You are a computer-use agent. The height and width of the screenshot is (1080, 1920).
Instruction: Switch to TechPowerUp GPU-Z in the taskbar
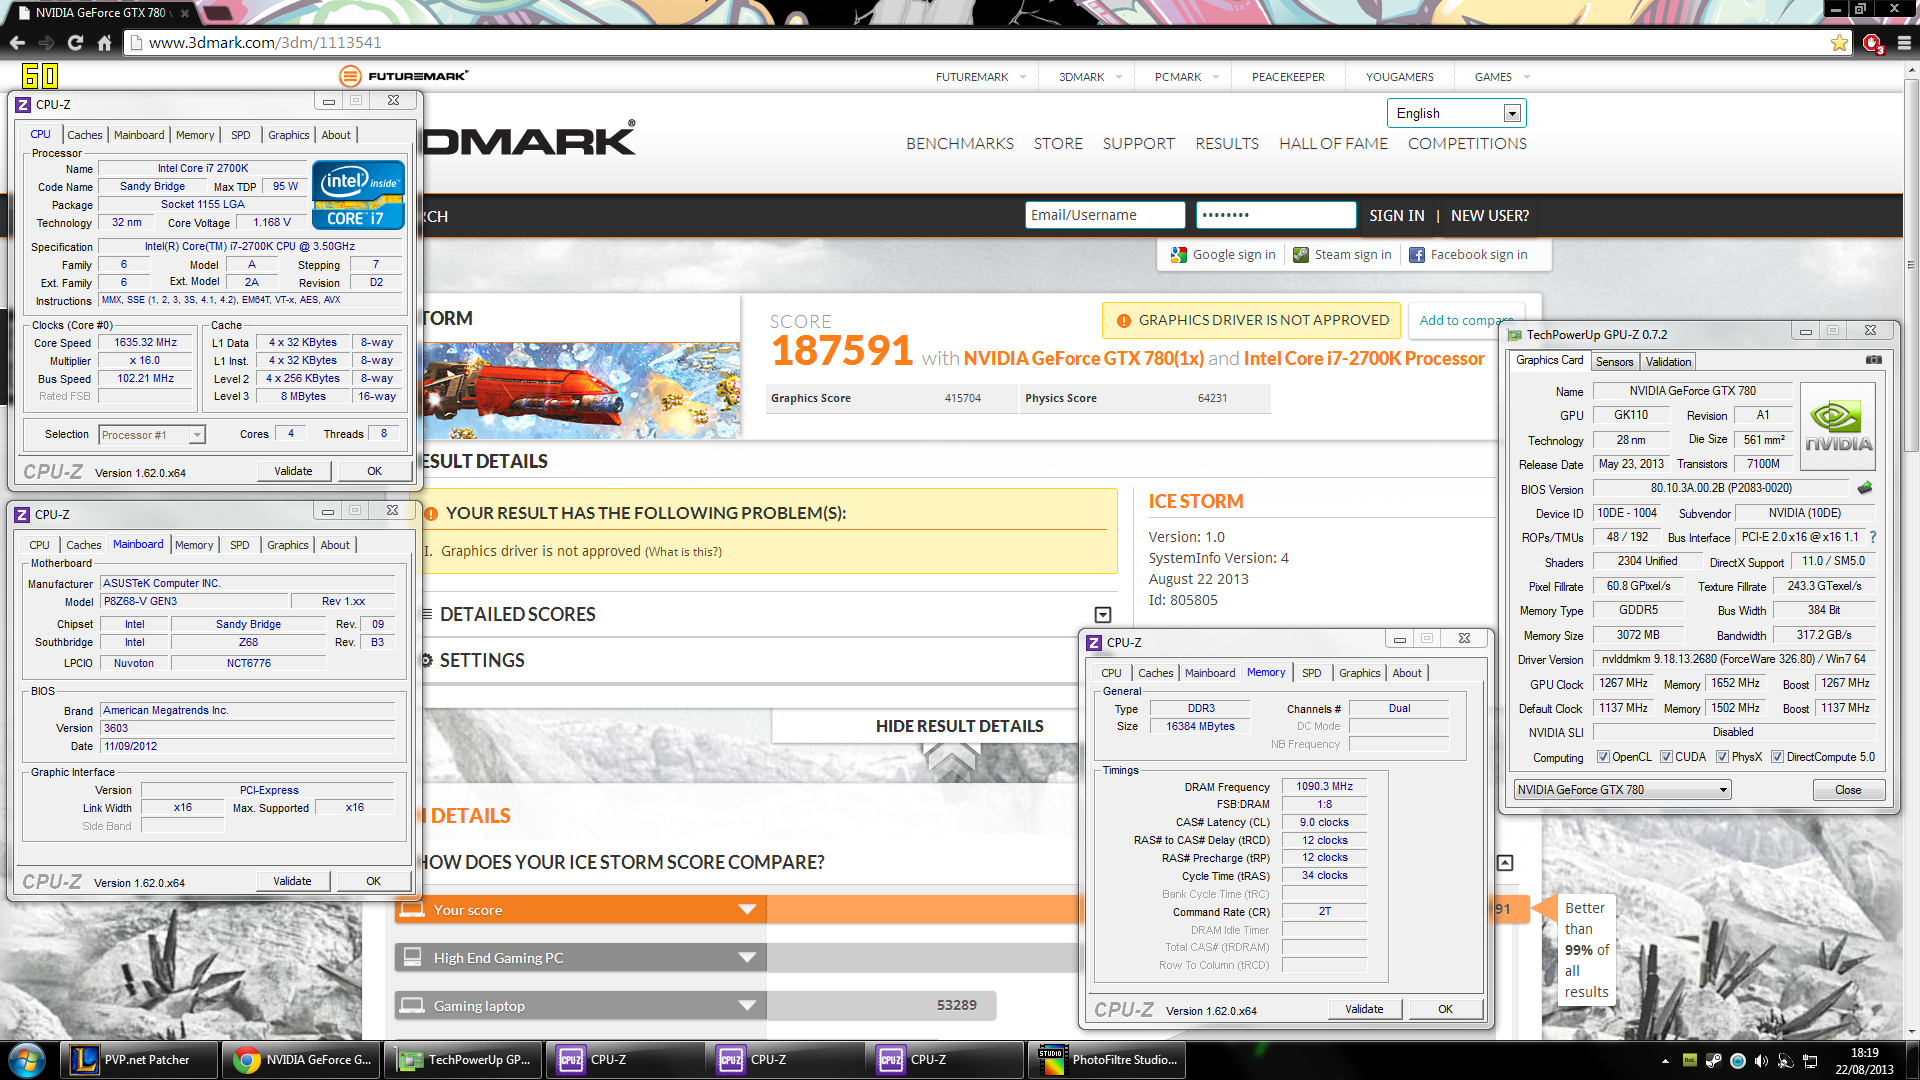pyautogui.click(x=463, y=1060)
